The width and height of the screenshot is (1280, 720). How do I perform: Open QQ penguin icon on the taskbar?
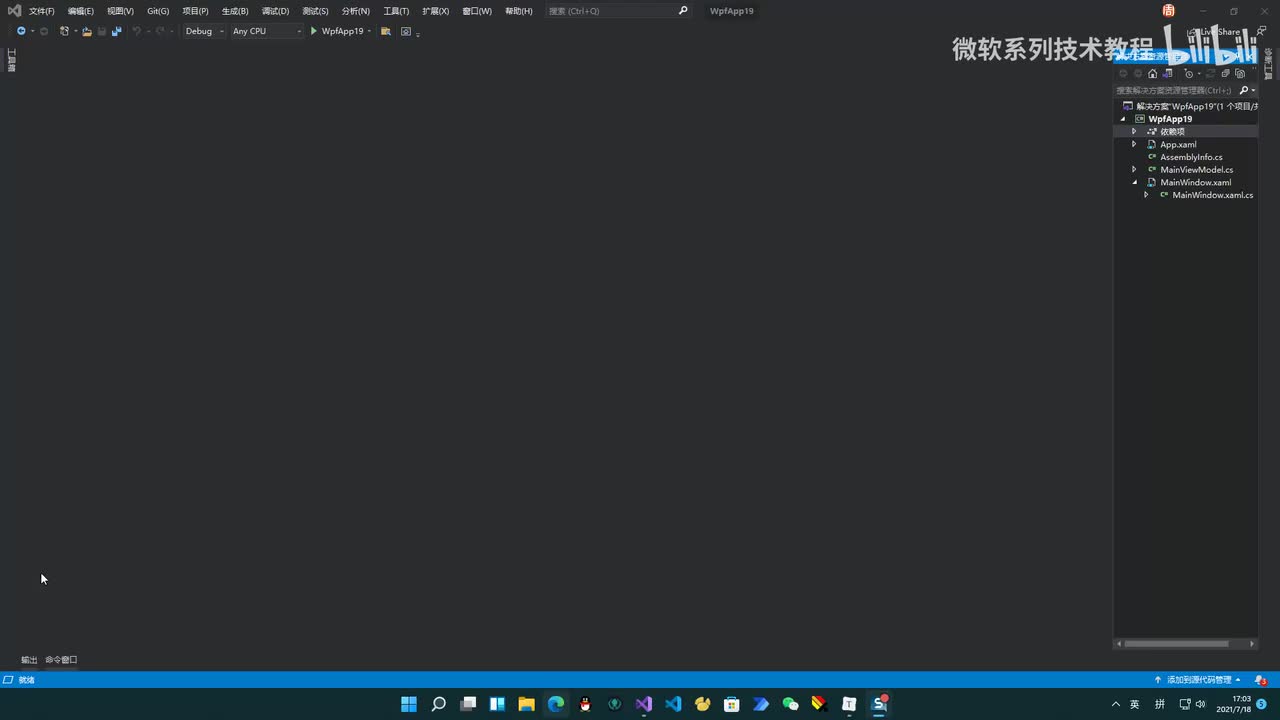coord(585,704)
